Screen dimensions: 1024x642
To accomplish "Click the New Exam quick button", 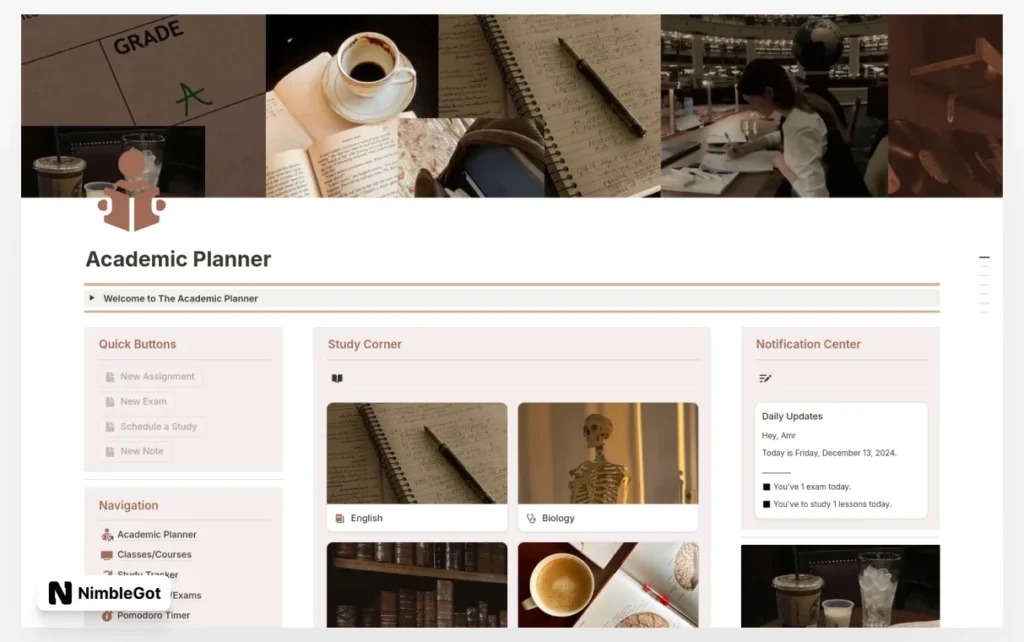I will click(x=136, y=401).
